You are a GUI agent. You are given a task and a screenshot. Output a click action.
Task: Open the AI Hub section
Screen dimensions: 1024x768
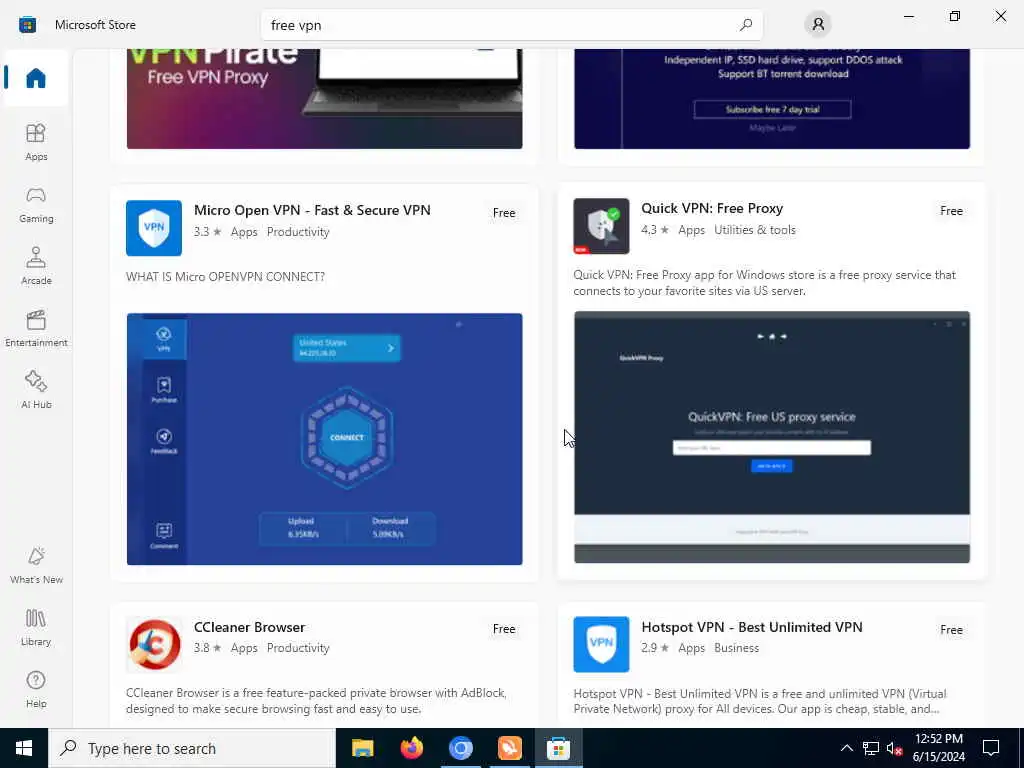tap(36, 390)
